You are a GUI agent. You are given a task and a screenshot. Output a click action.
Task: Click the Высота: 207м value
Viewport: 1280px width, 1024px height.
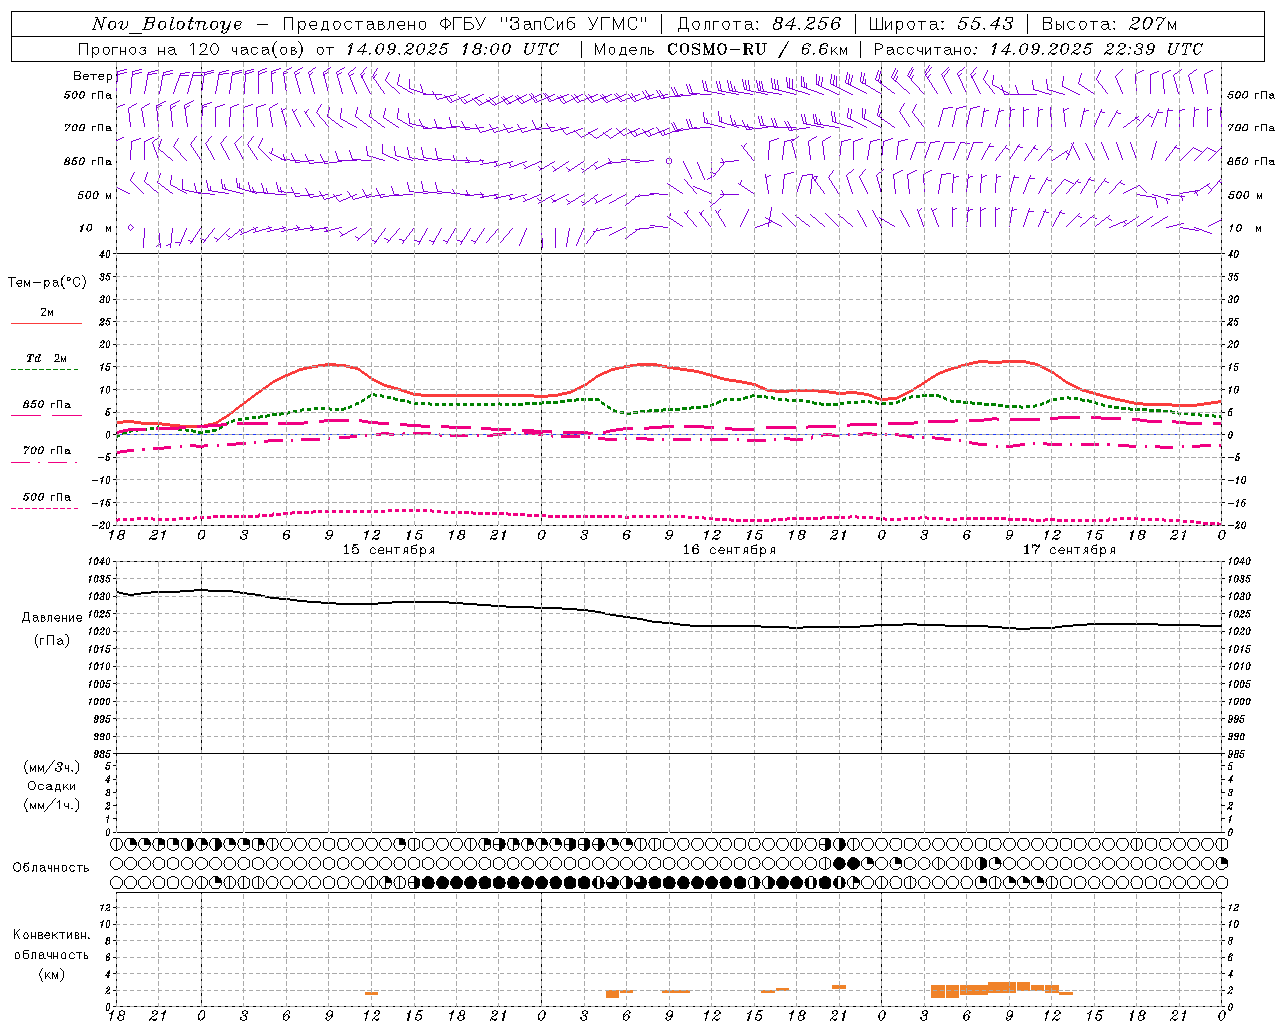point(1109,24)
